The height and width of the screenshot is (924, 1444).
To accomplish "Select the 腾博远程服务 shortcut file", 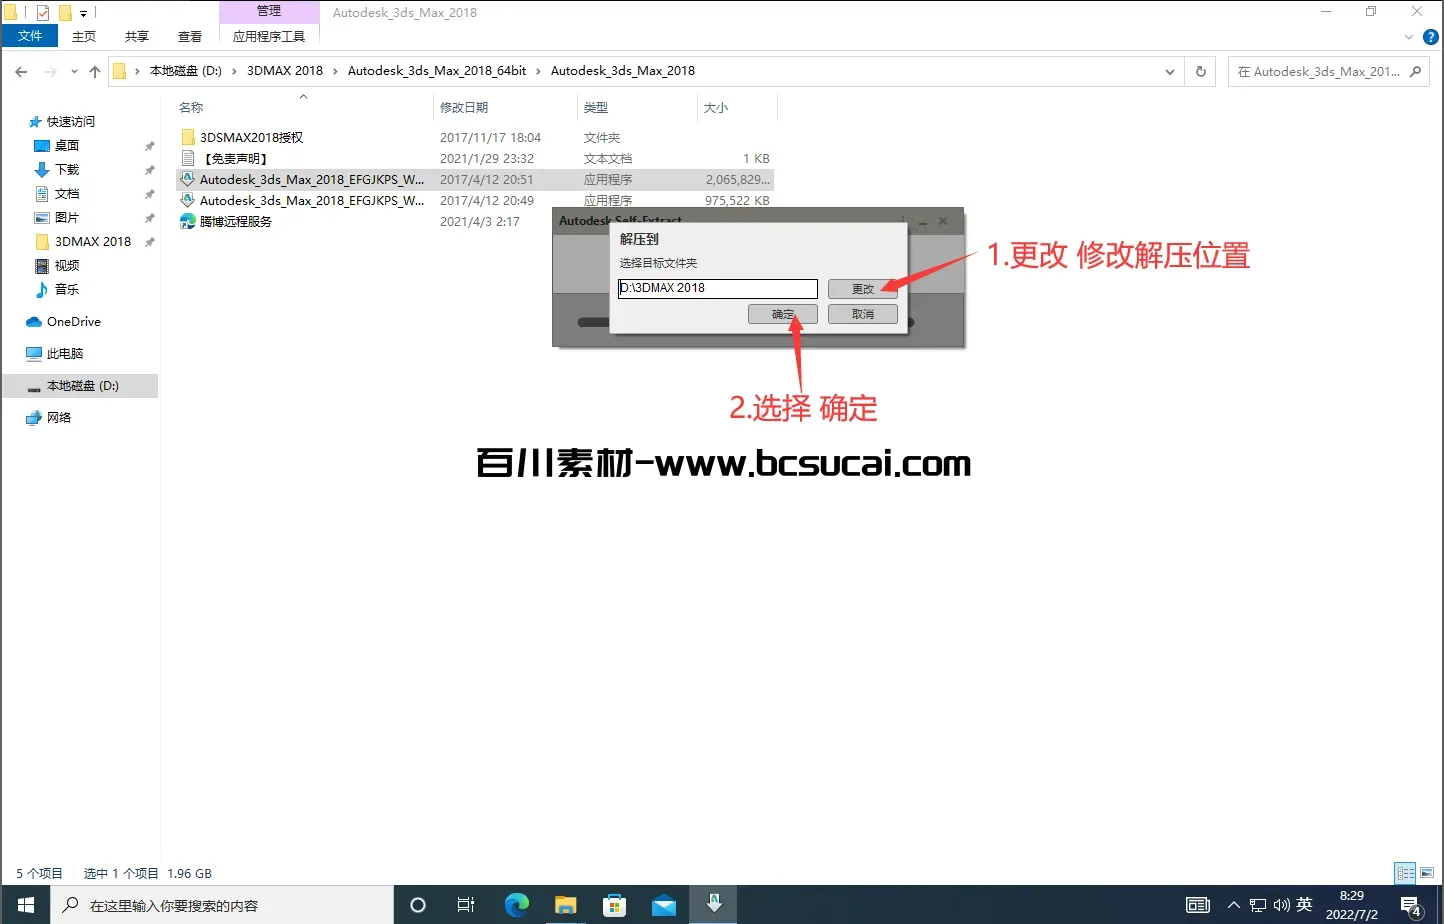I will pyautogui.click(x=235, y=222).
